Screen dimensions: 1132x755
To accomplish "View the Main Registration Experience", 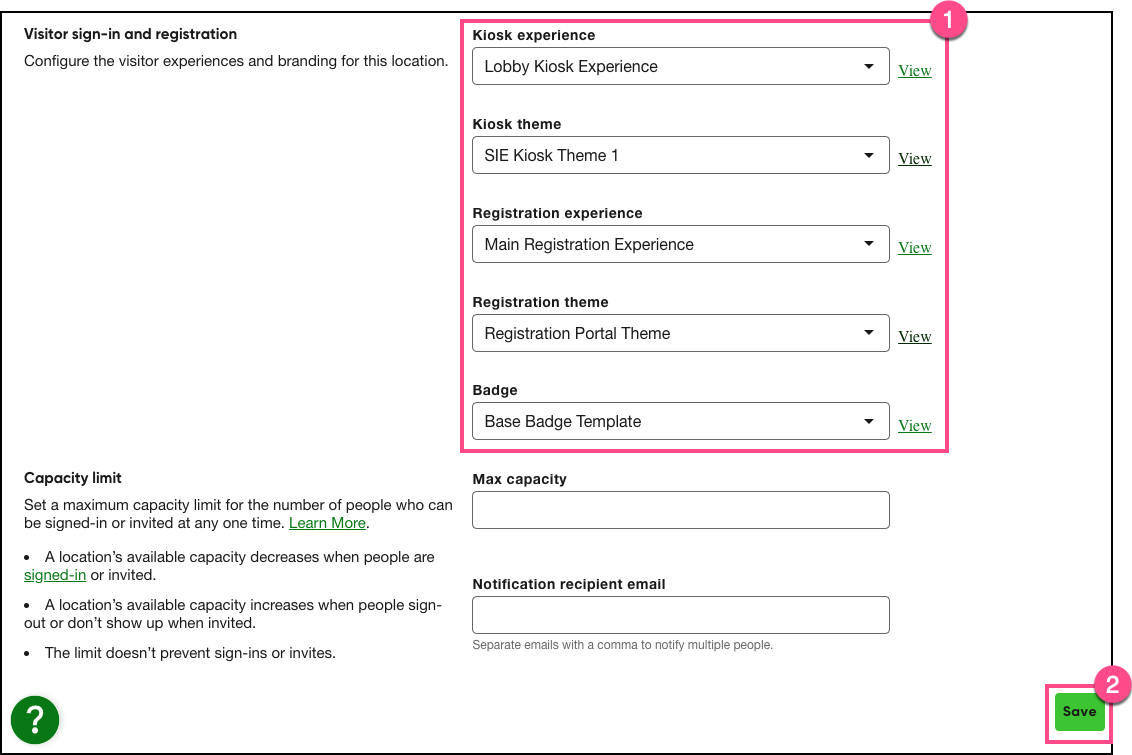I will tap(914, 248).
